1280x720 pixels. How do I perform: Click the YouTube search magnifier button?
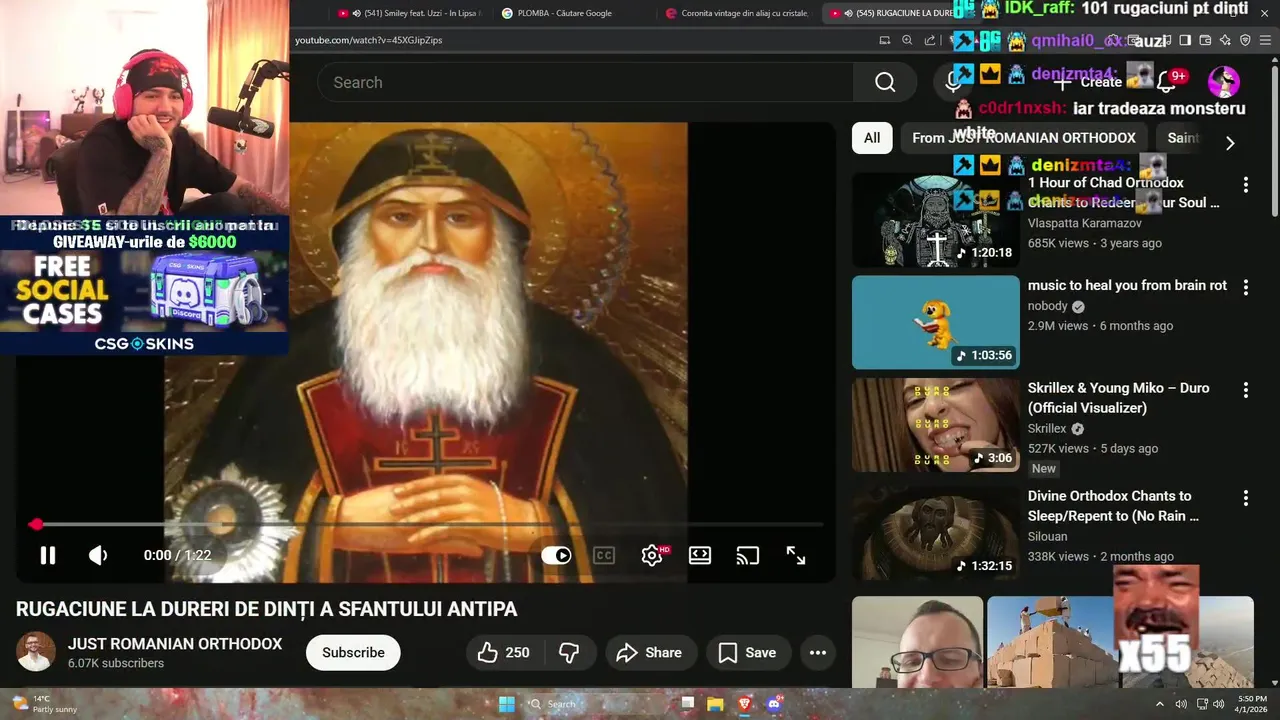pos(885,82)
